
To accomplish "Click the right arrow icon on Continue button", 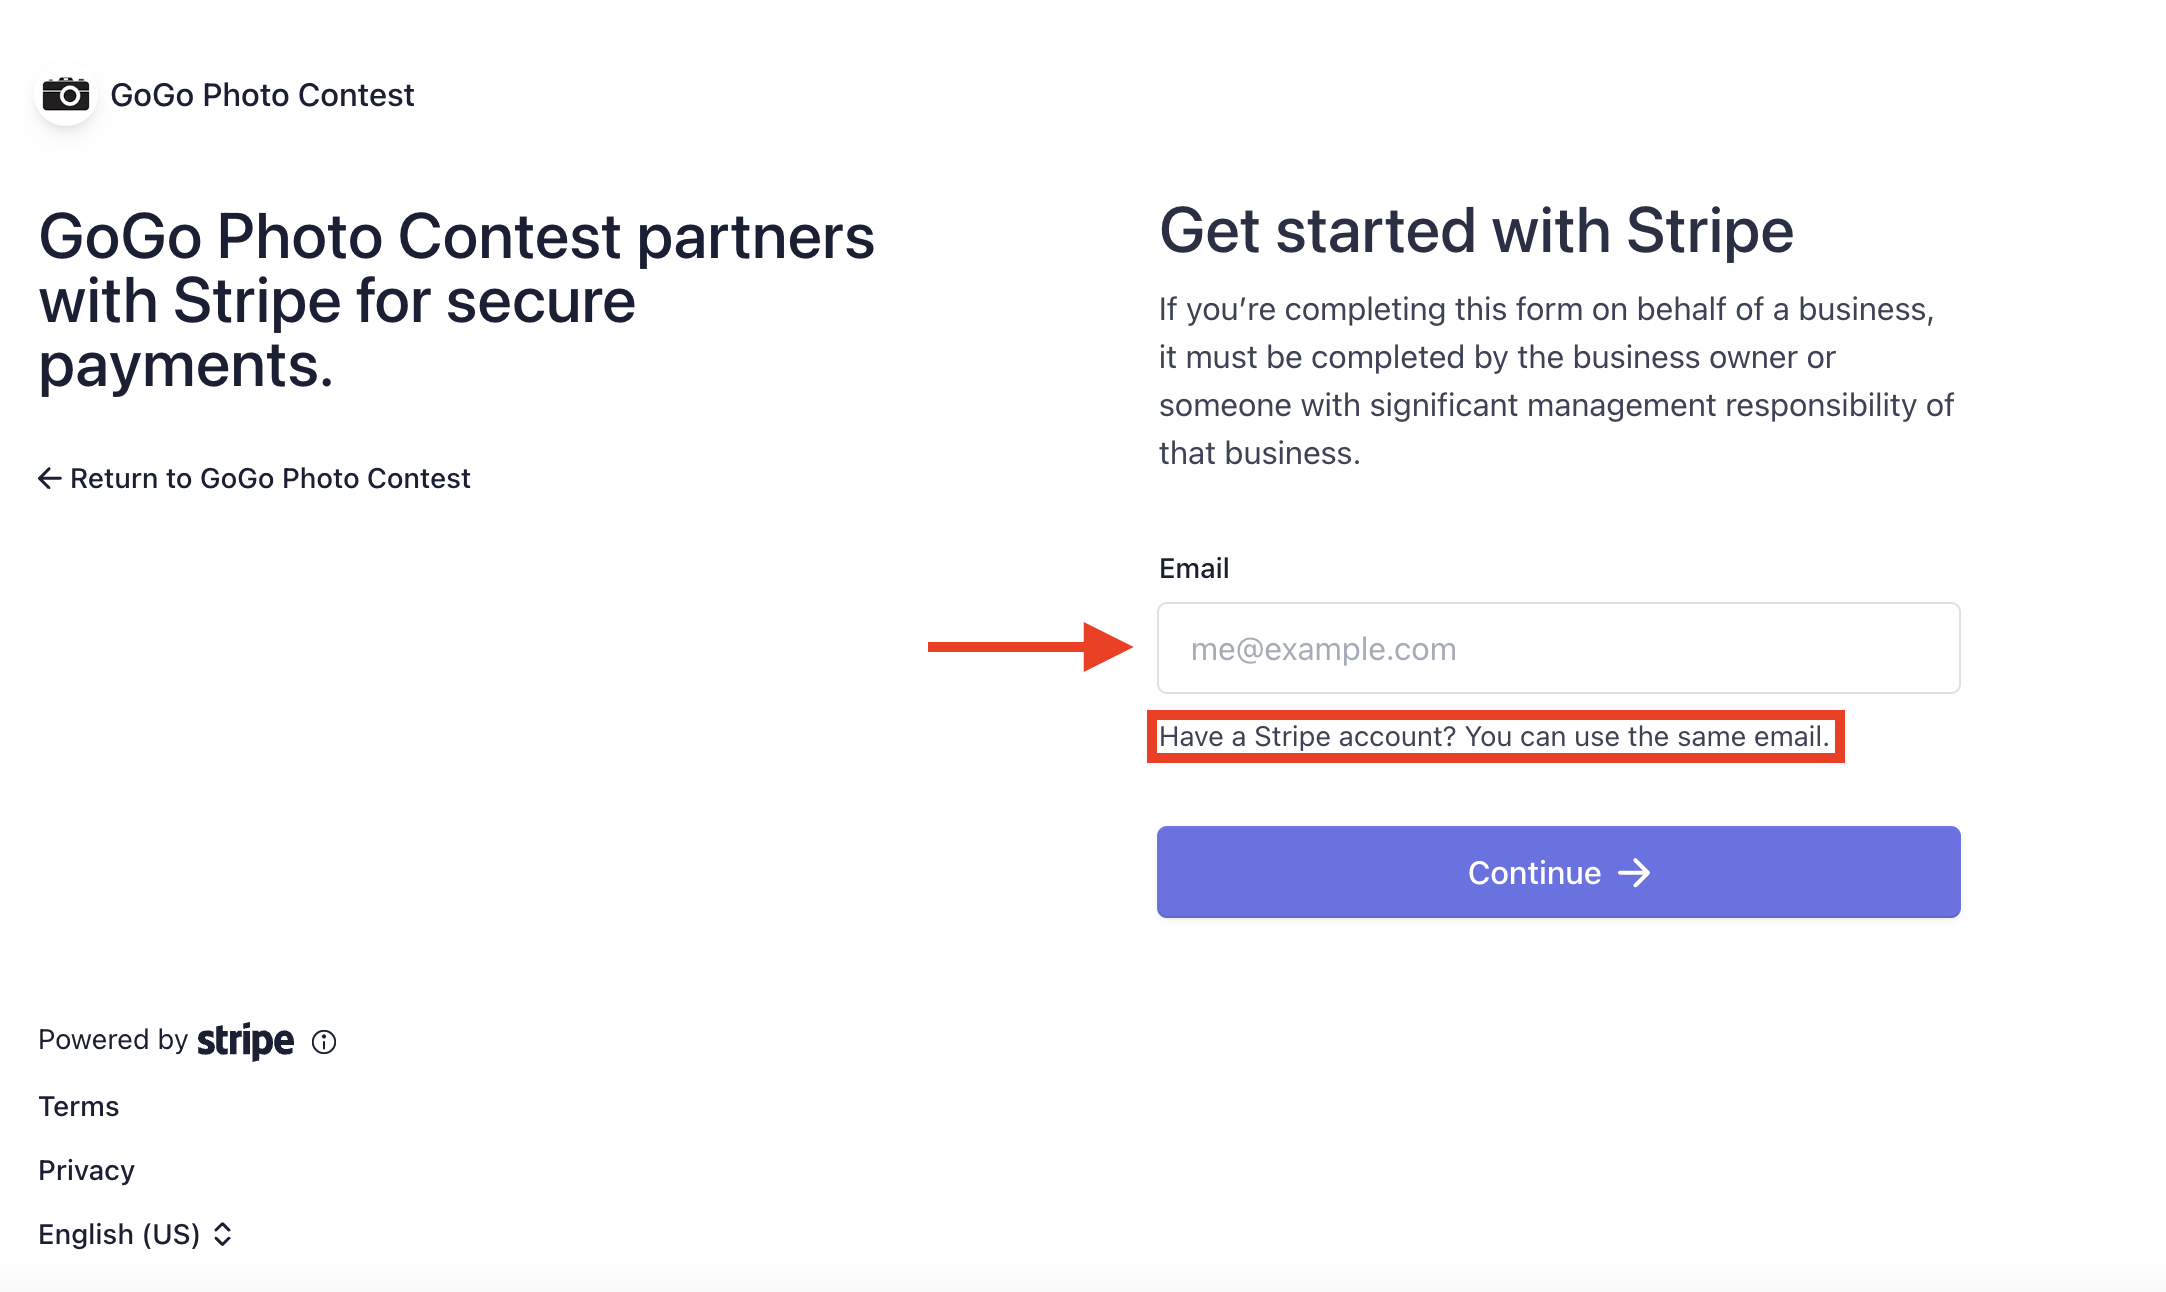I will 1634,873.
